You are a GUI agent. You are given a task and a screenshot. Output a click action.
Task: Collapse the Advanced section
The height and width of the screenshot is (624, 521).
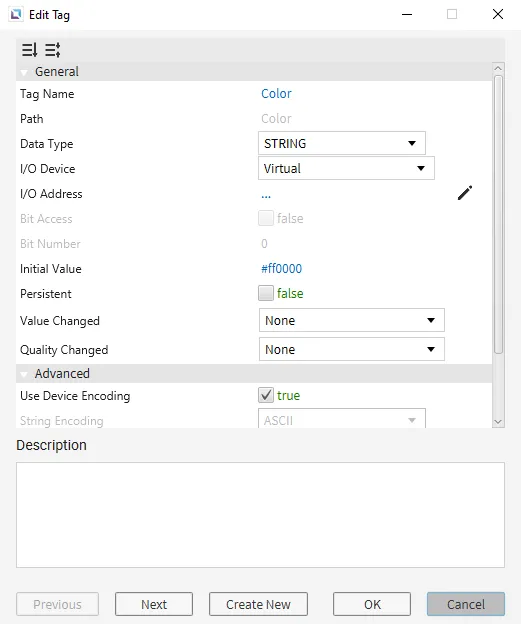[x=24, y=374]
